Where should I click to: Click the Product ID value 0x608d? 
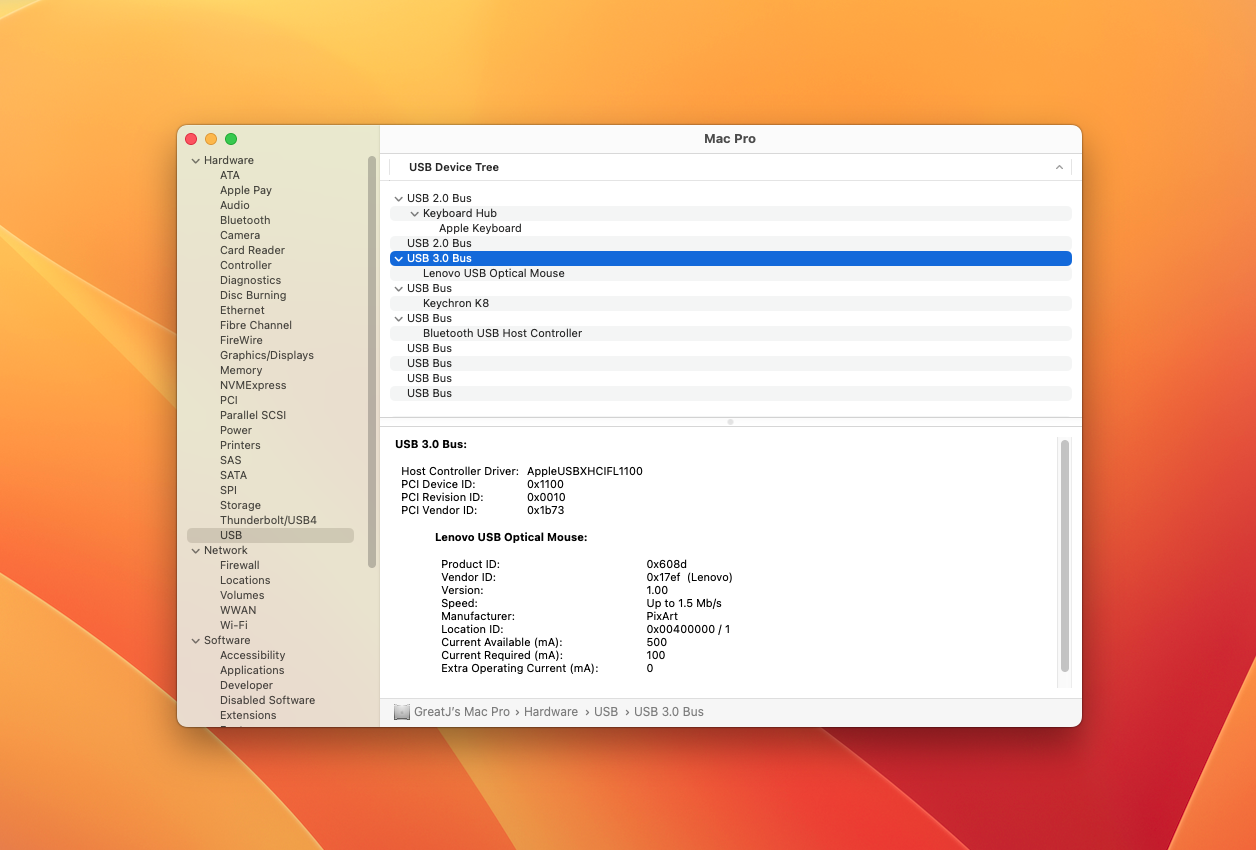(x=667, y=564)
